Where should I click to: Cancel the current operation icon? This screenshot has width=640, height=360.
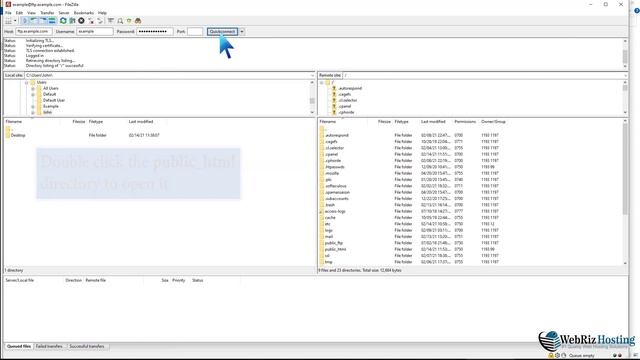point(81,21)
